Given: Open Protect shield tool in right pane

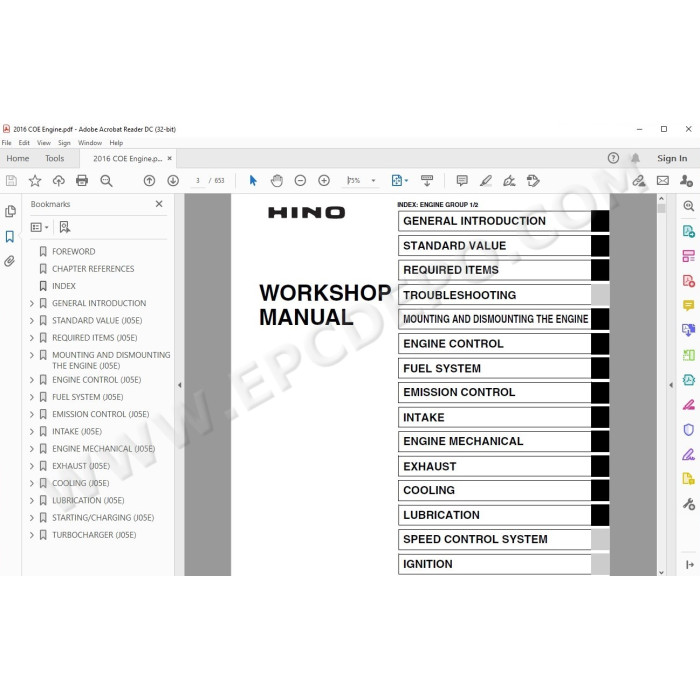Looking at the screenshot, I should 688,429.
